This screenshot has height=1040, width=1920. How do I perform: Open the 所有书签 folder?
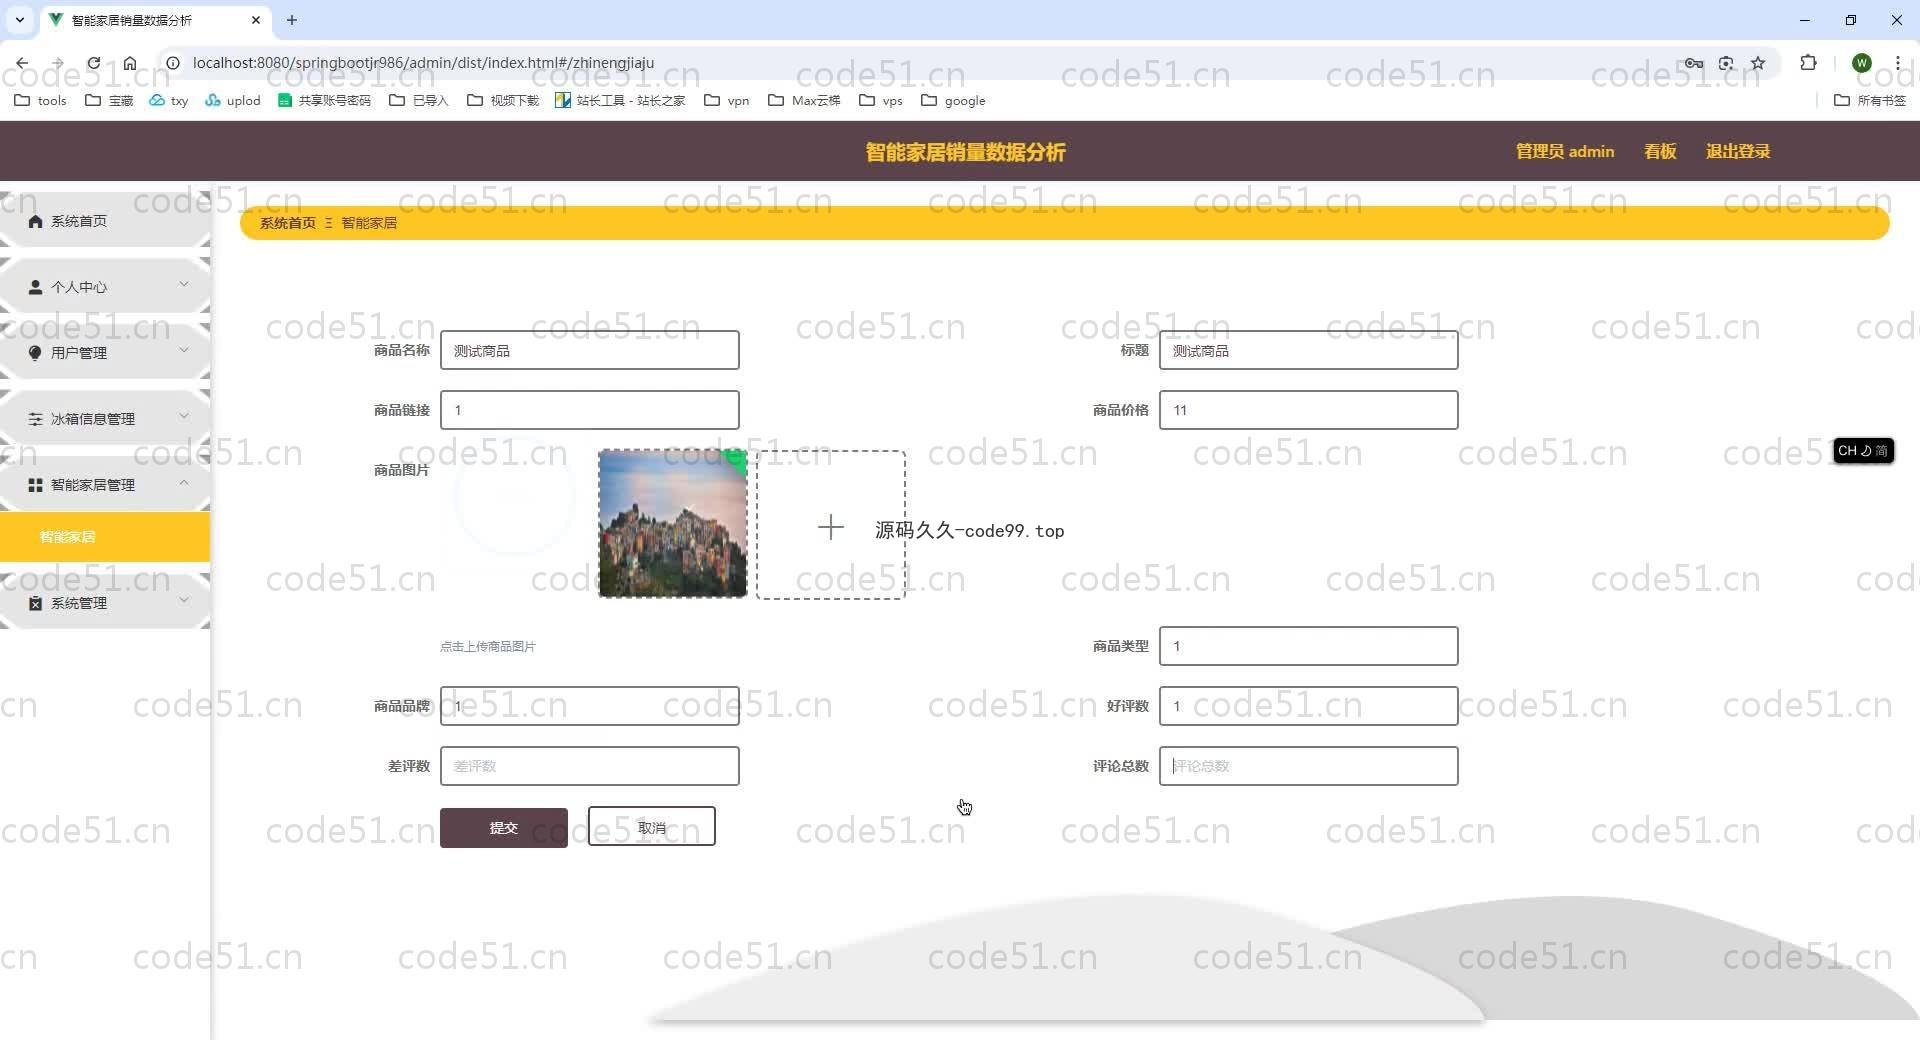1870,100
